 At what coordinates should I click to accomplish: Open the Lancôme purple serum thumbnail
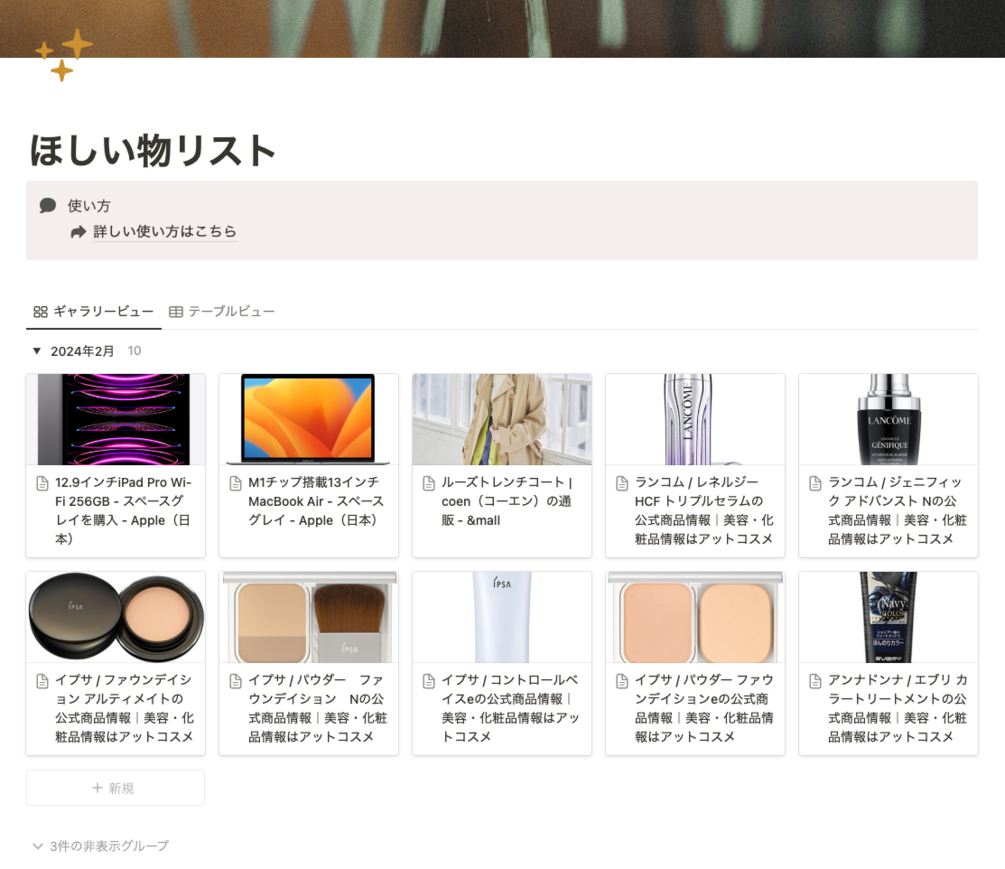point(695,419)
